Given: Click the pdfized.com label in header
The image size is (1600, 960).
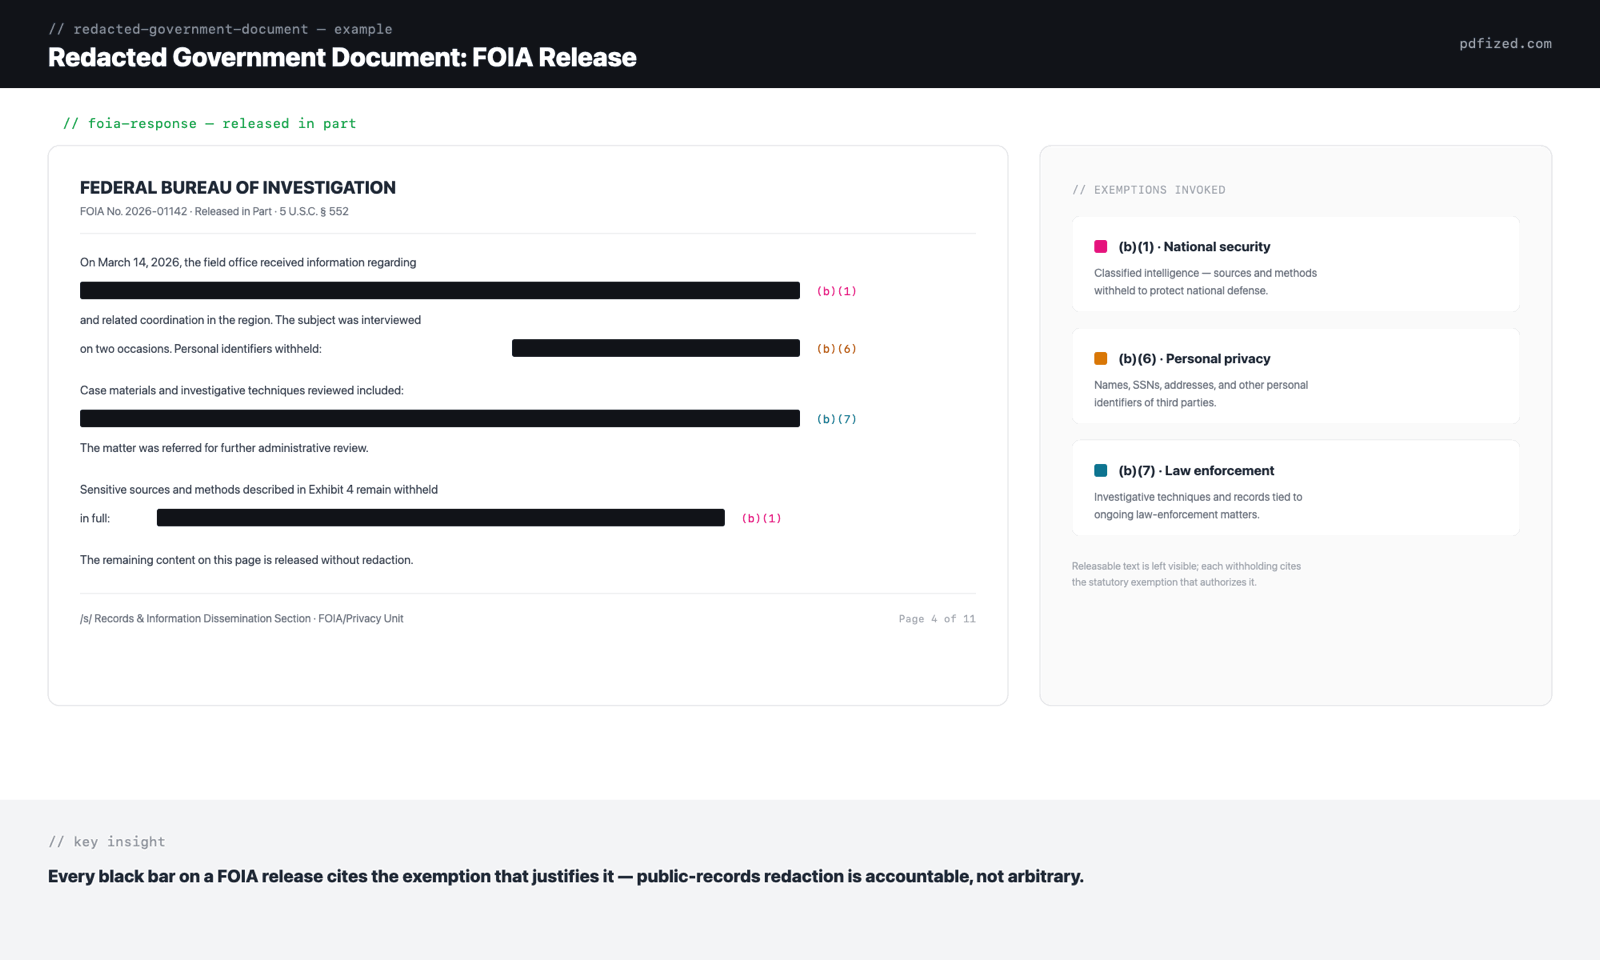Looking at the screenshot, I should pos(1505,43).
